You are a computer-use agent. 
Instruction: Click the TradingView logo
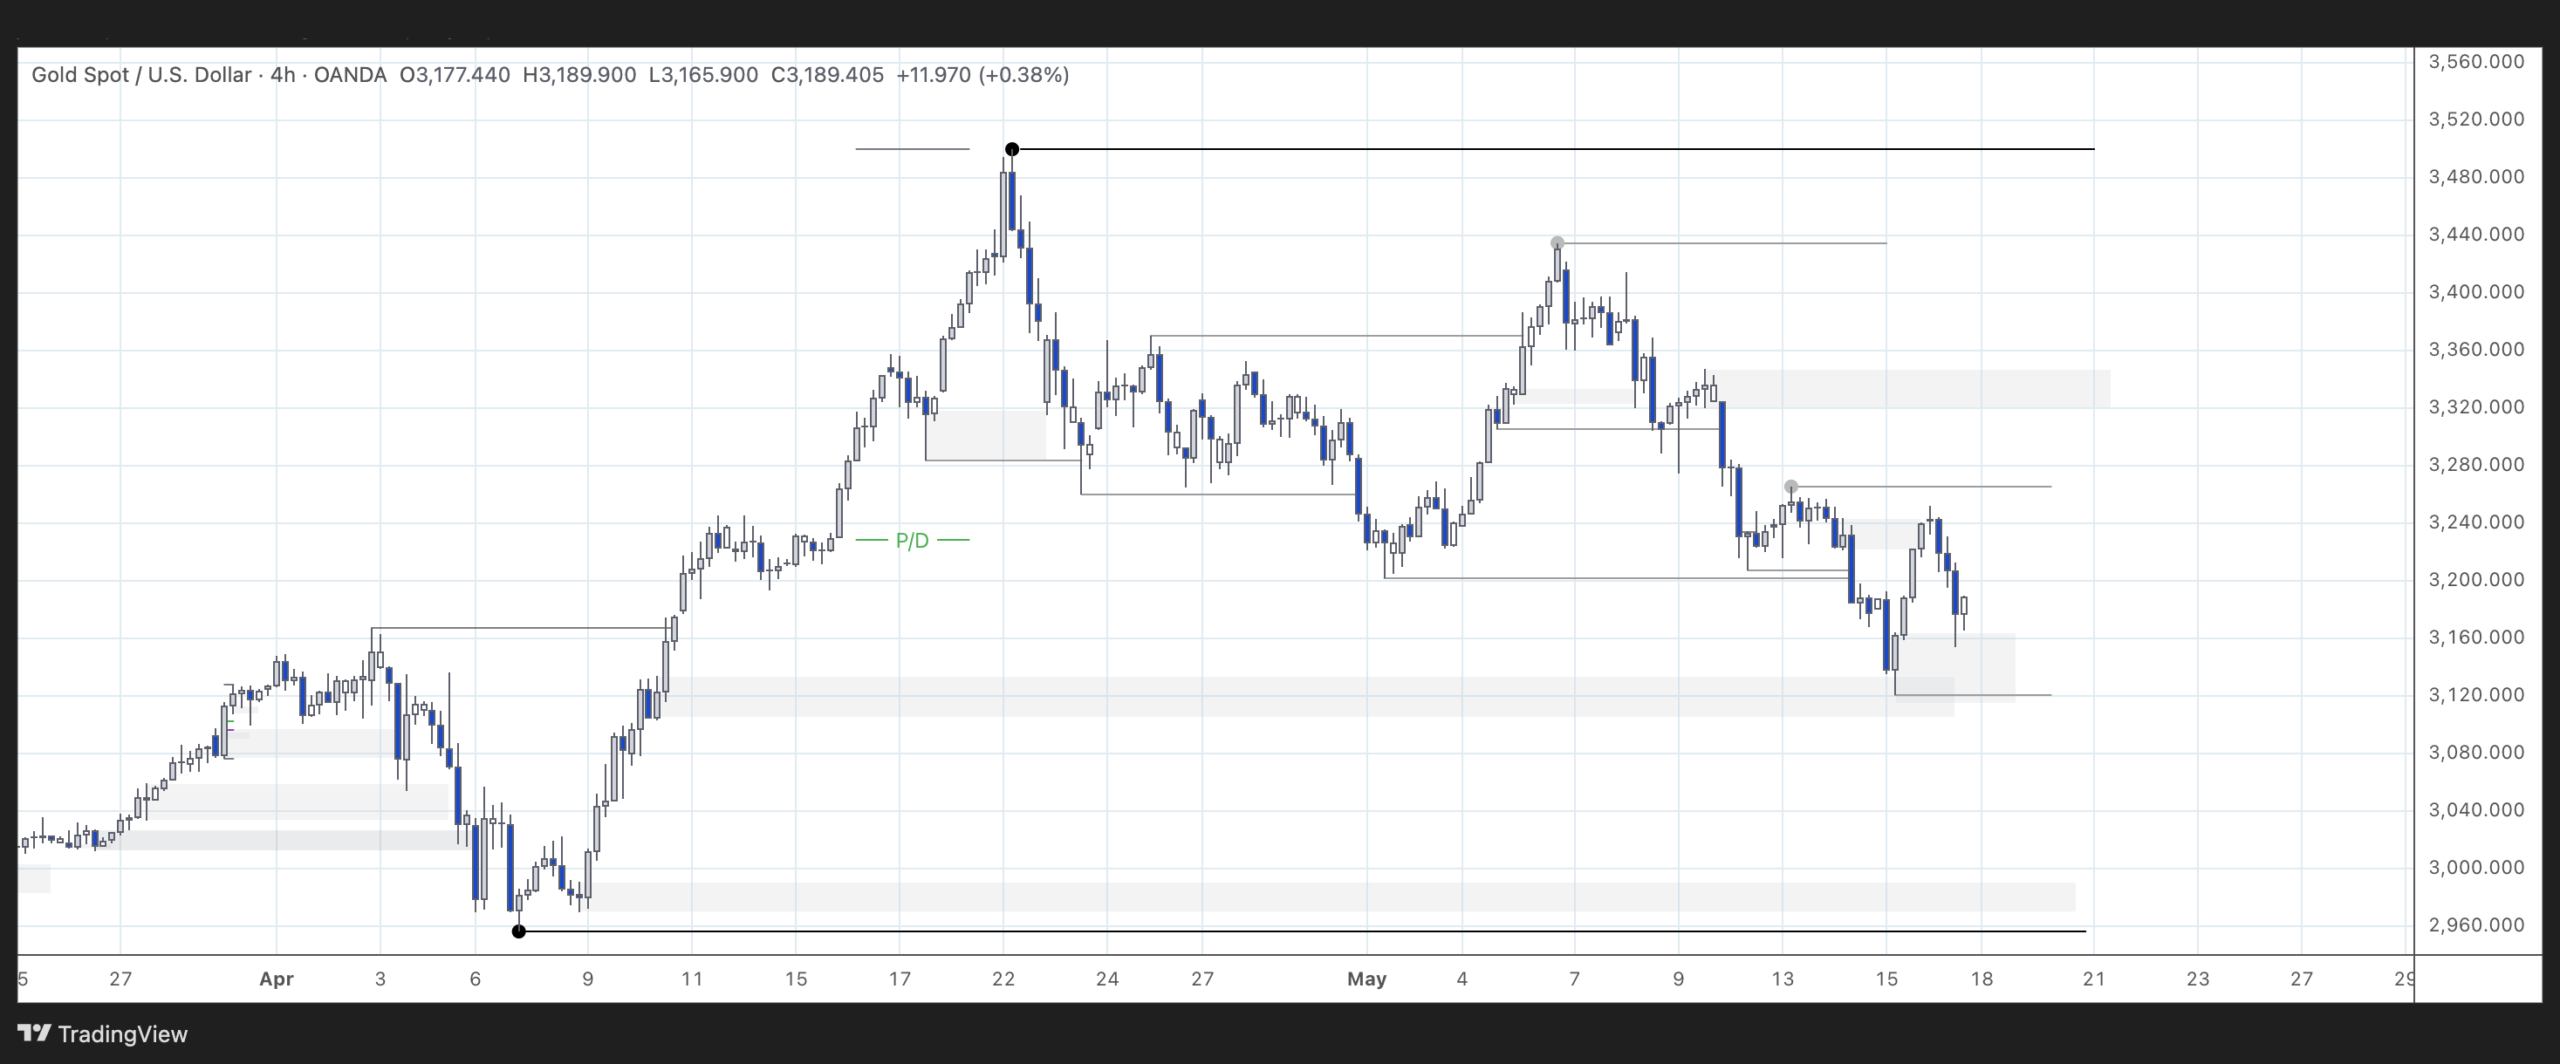[x=103, y=1033]
